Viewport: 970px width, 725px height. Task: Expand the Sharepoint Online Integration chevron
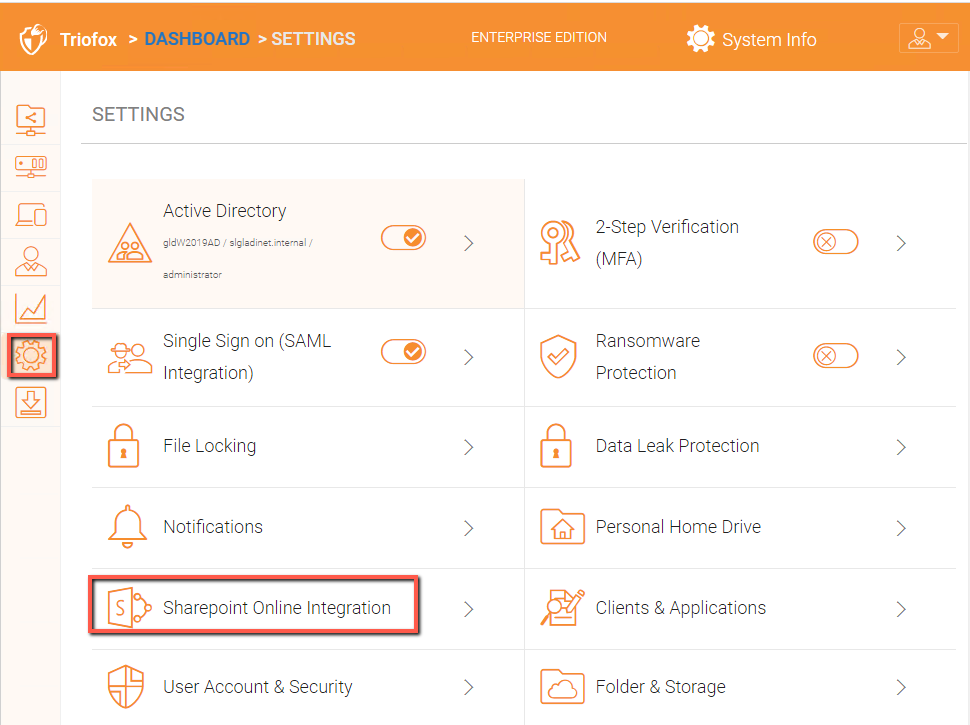point(469,609)
